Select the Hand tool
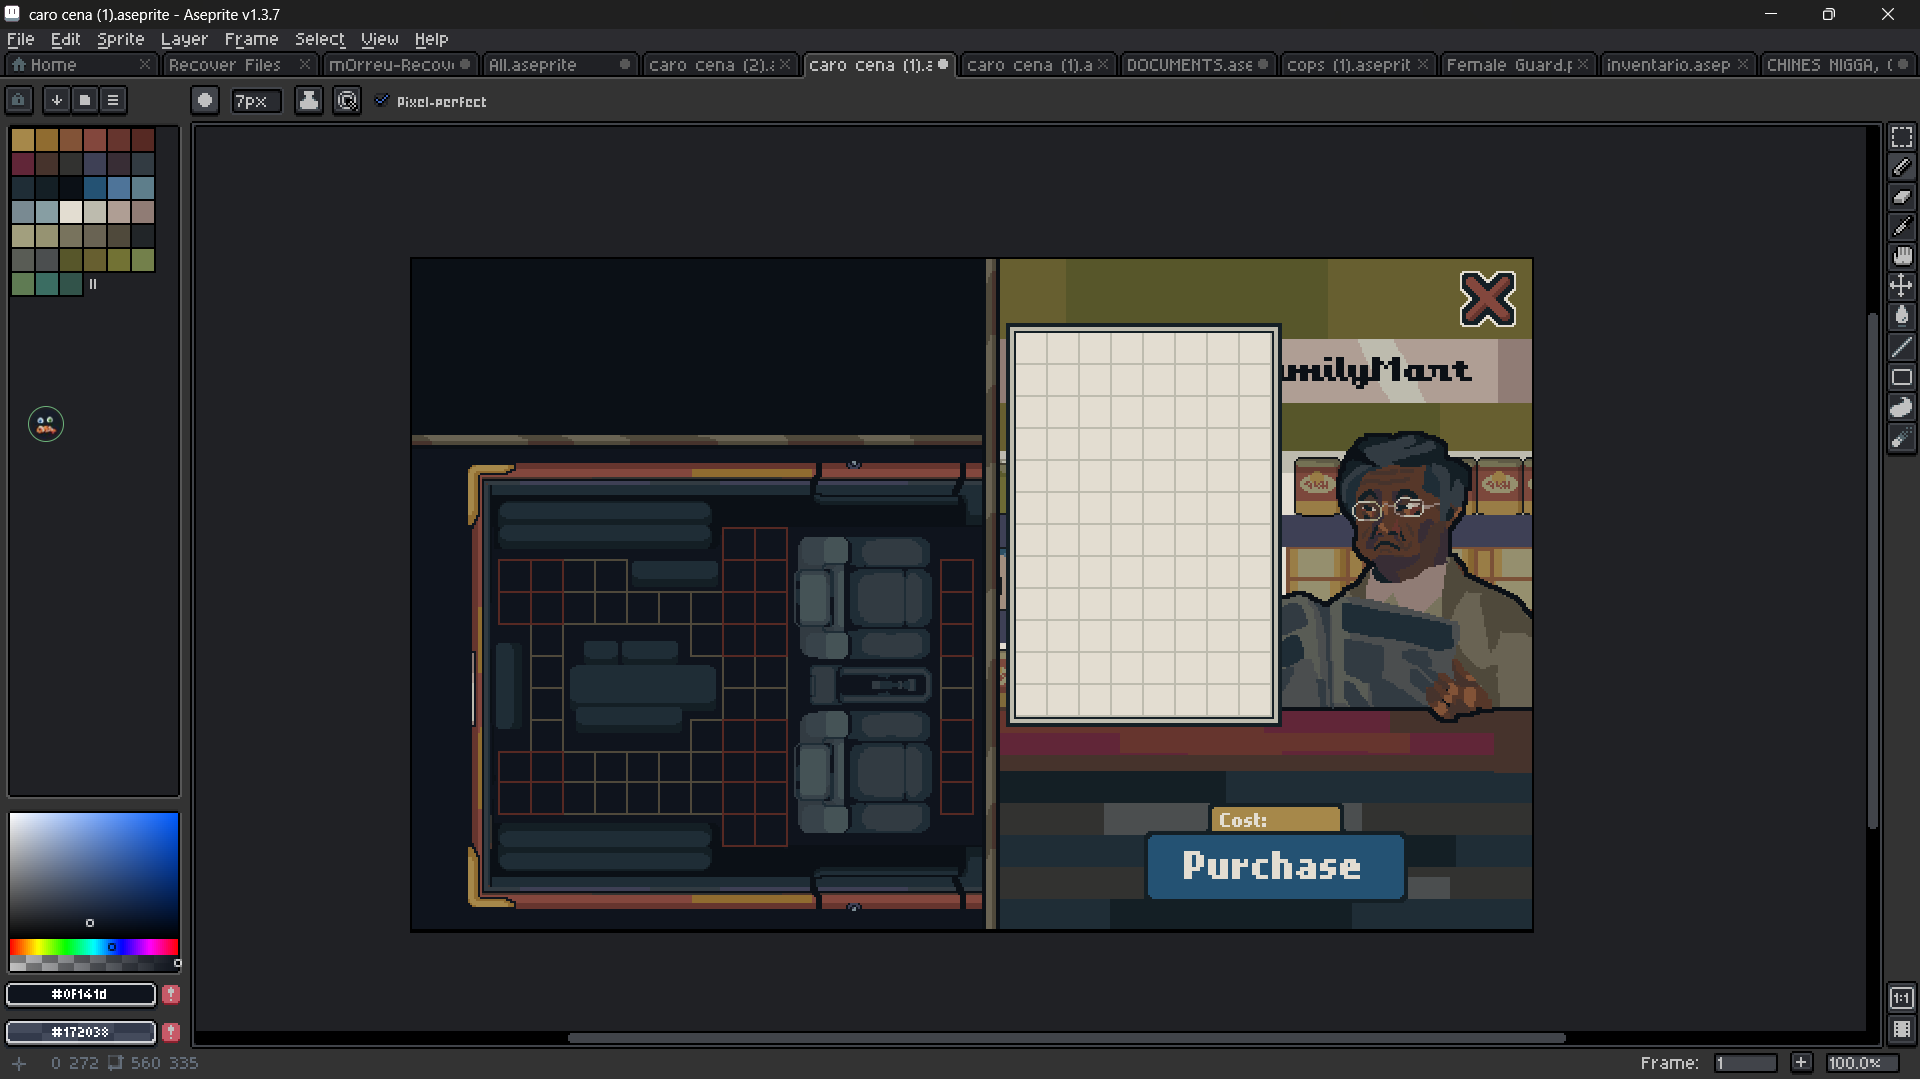The height and width of the screenshot is (1080, 1920). (1901, 256)
